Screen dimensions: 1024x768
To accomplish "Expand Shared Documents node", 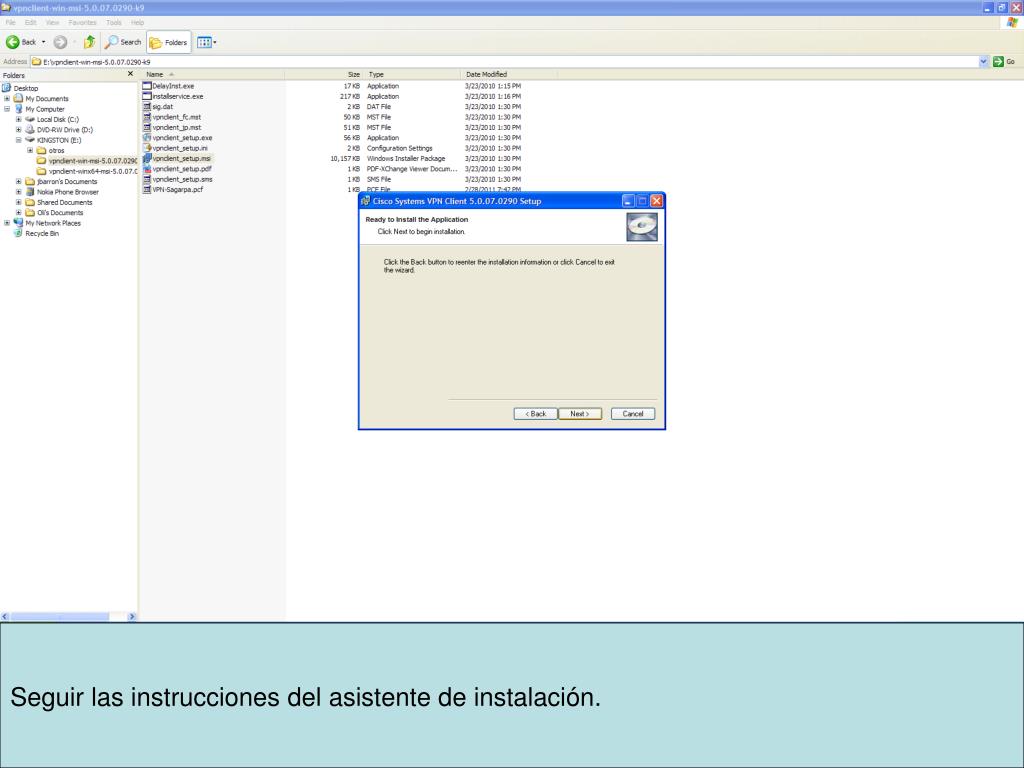I will 18,202.
